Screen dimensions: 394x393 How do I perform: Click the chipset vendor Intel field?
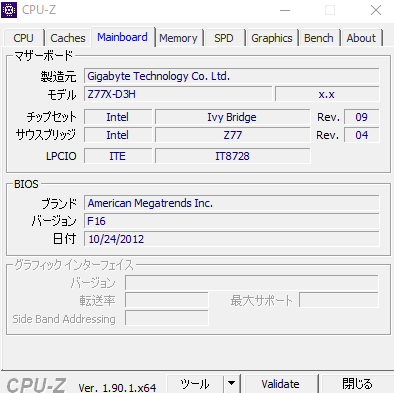pos(118,117)
